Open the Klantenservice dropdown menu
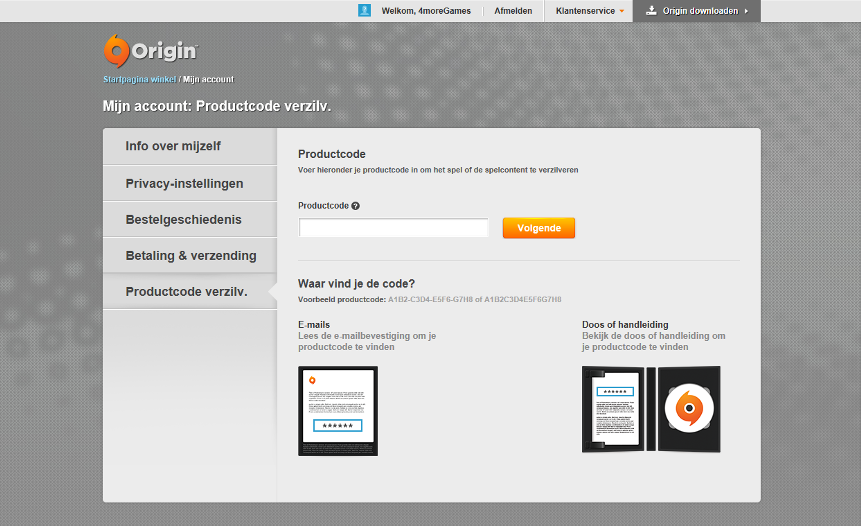The height and width of the screenshot is (526, 862). 589,11
